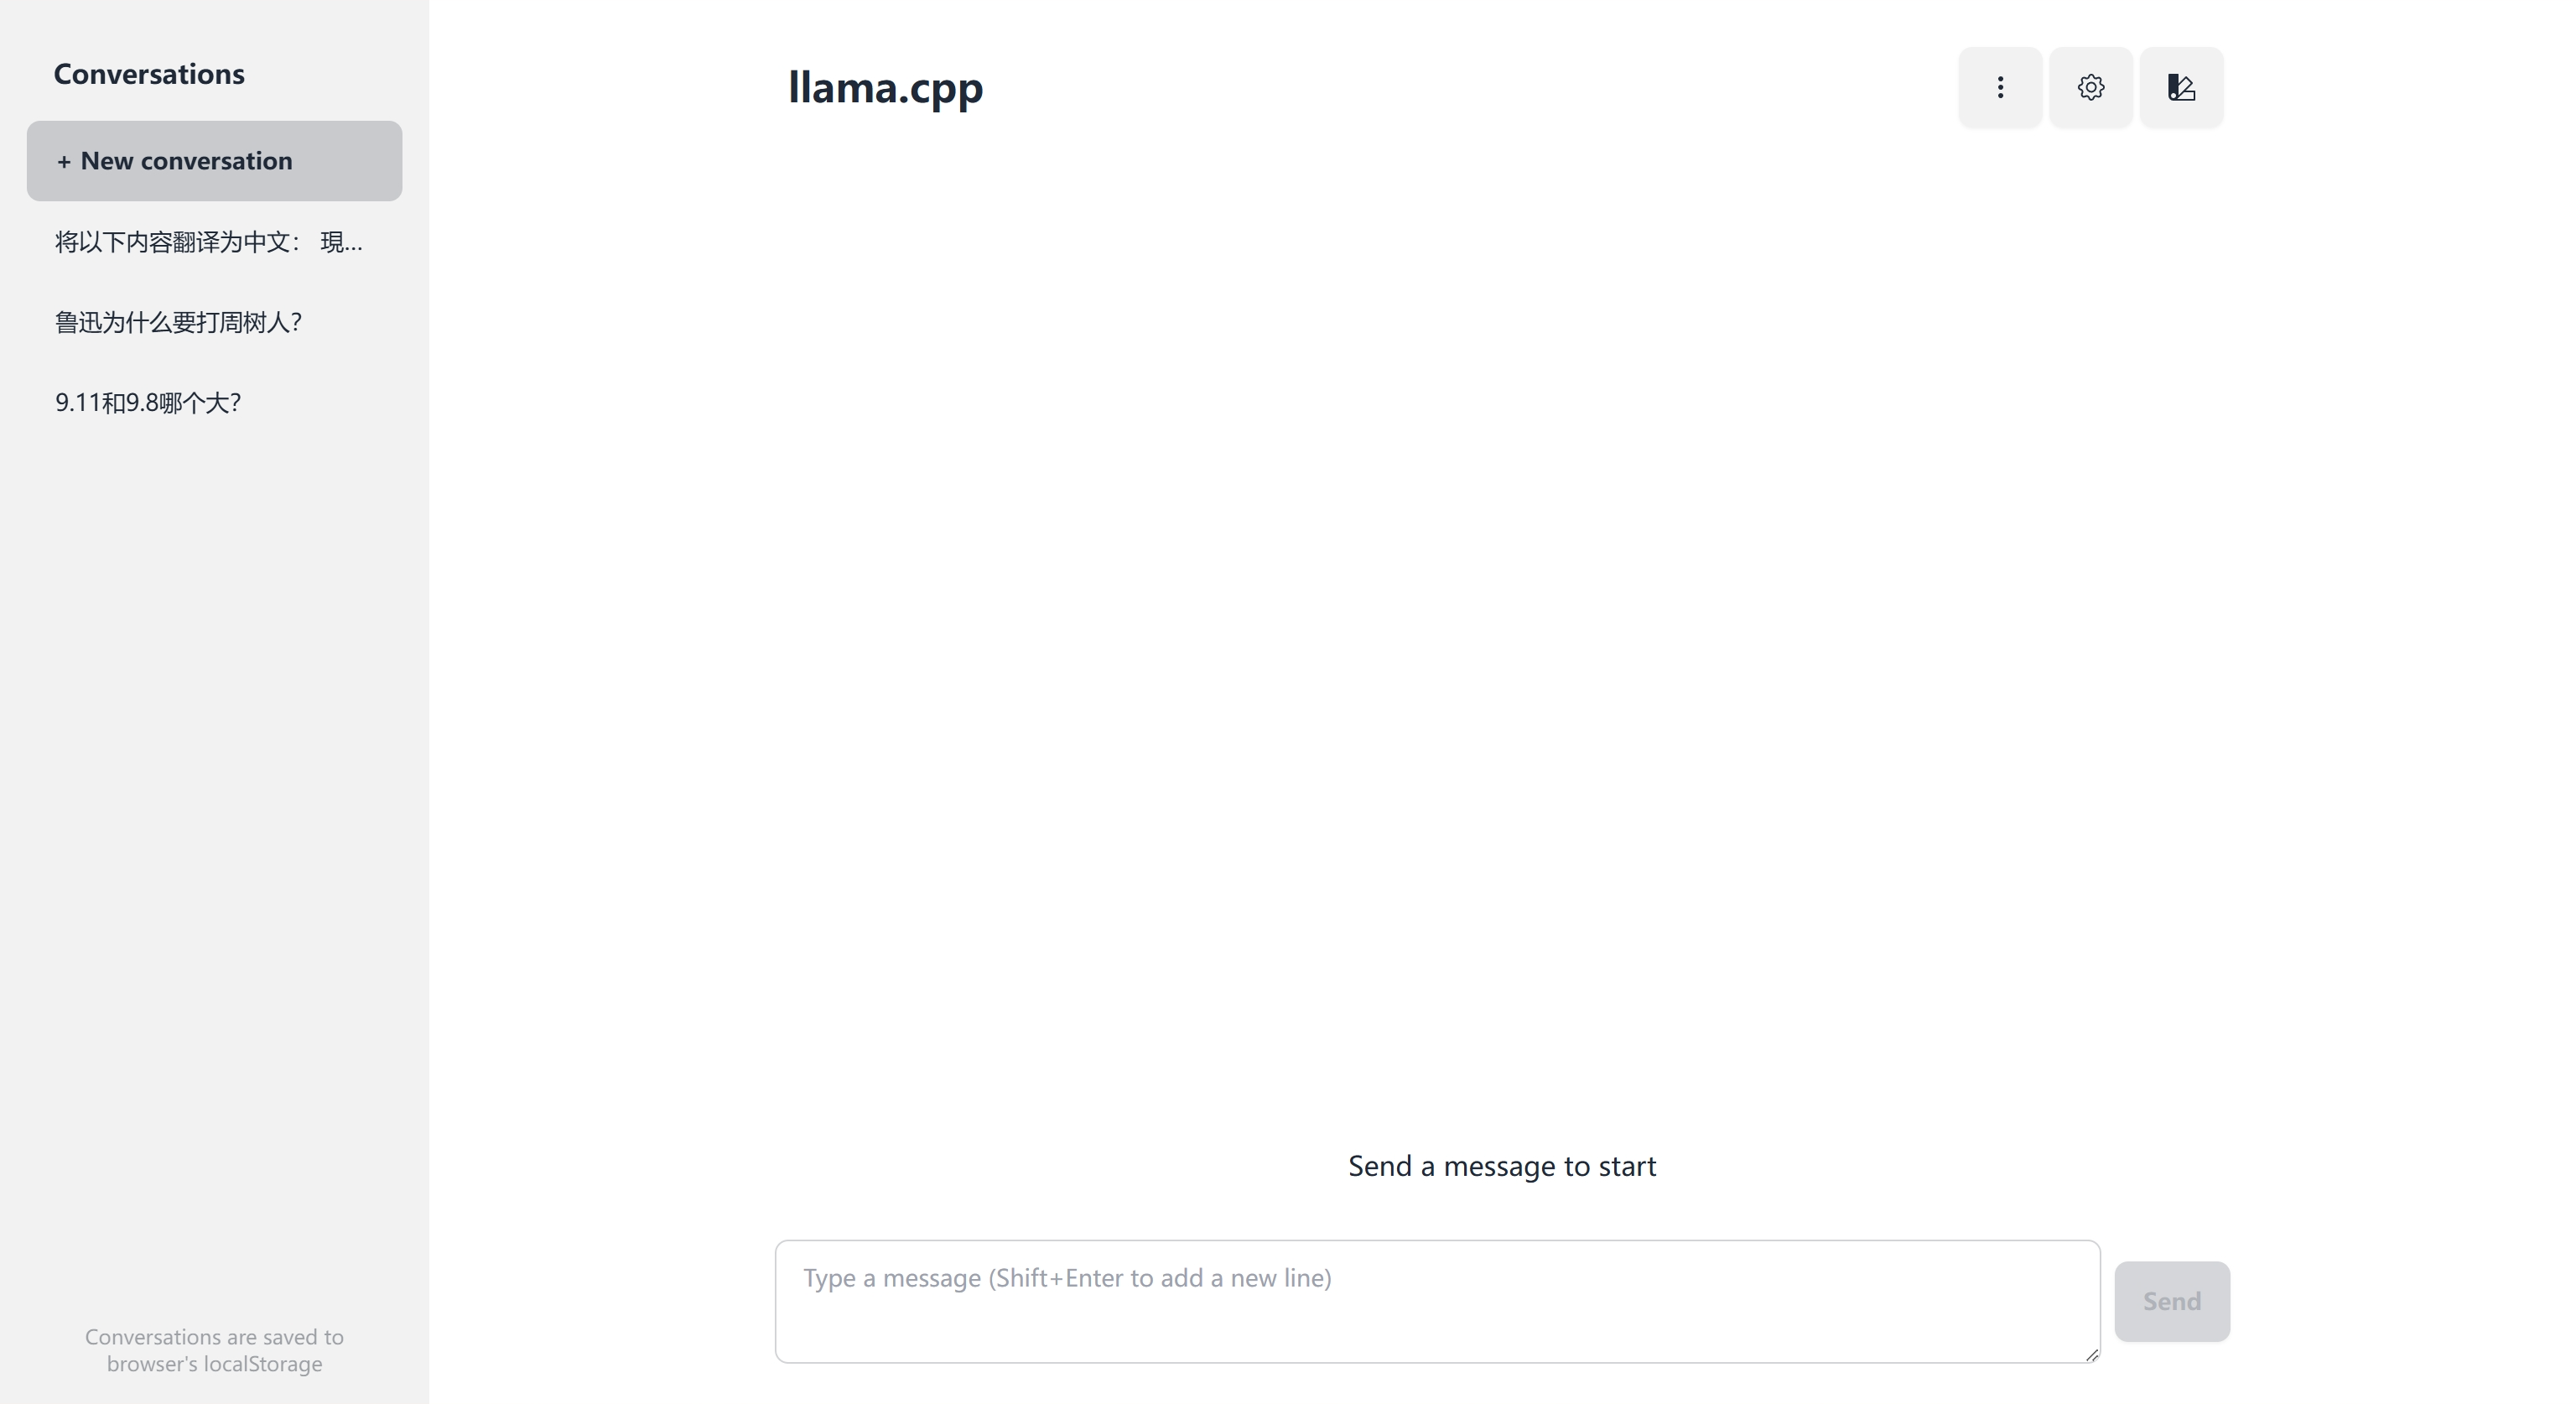Expand the vertical ellipsis dropdown in header
The height and width of the screenshot is (1404, 2576).
2000,87
